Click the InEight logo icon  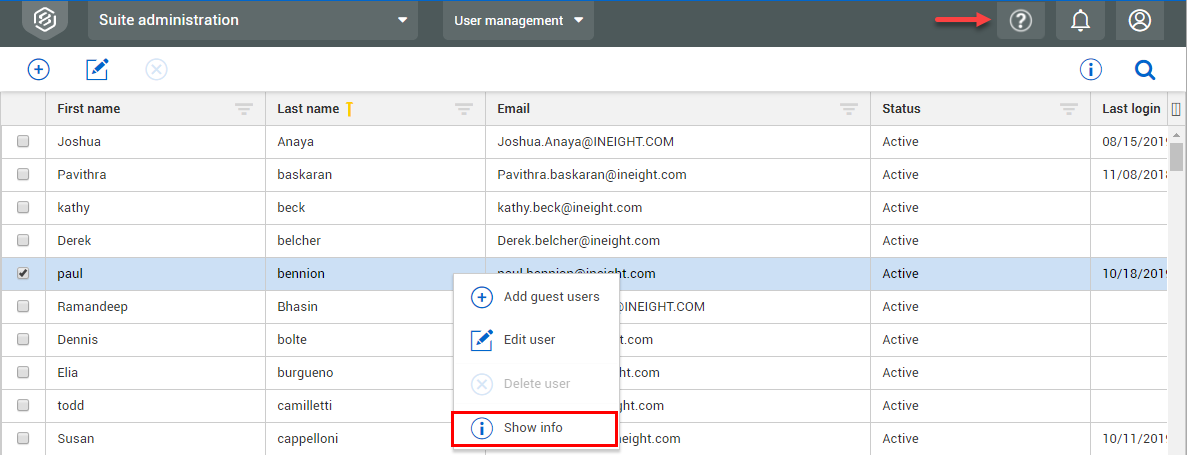tap(45, 20)
